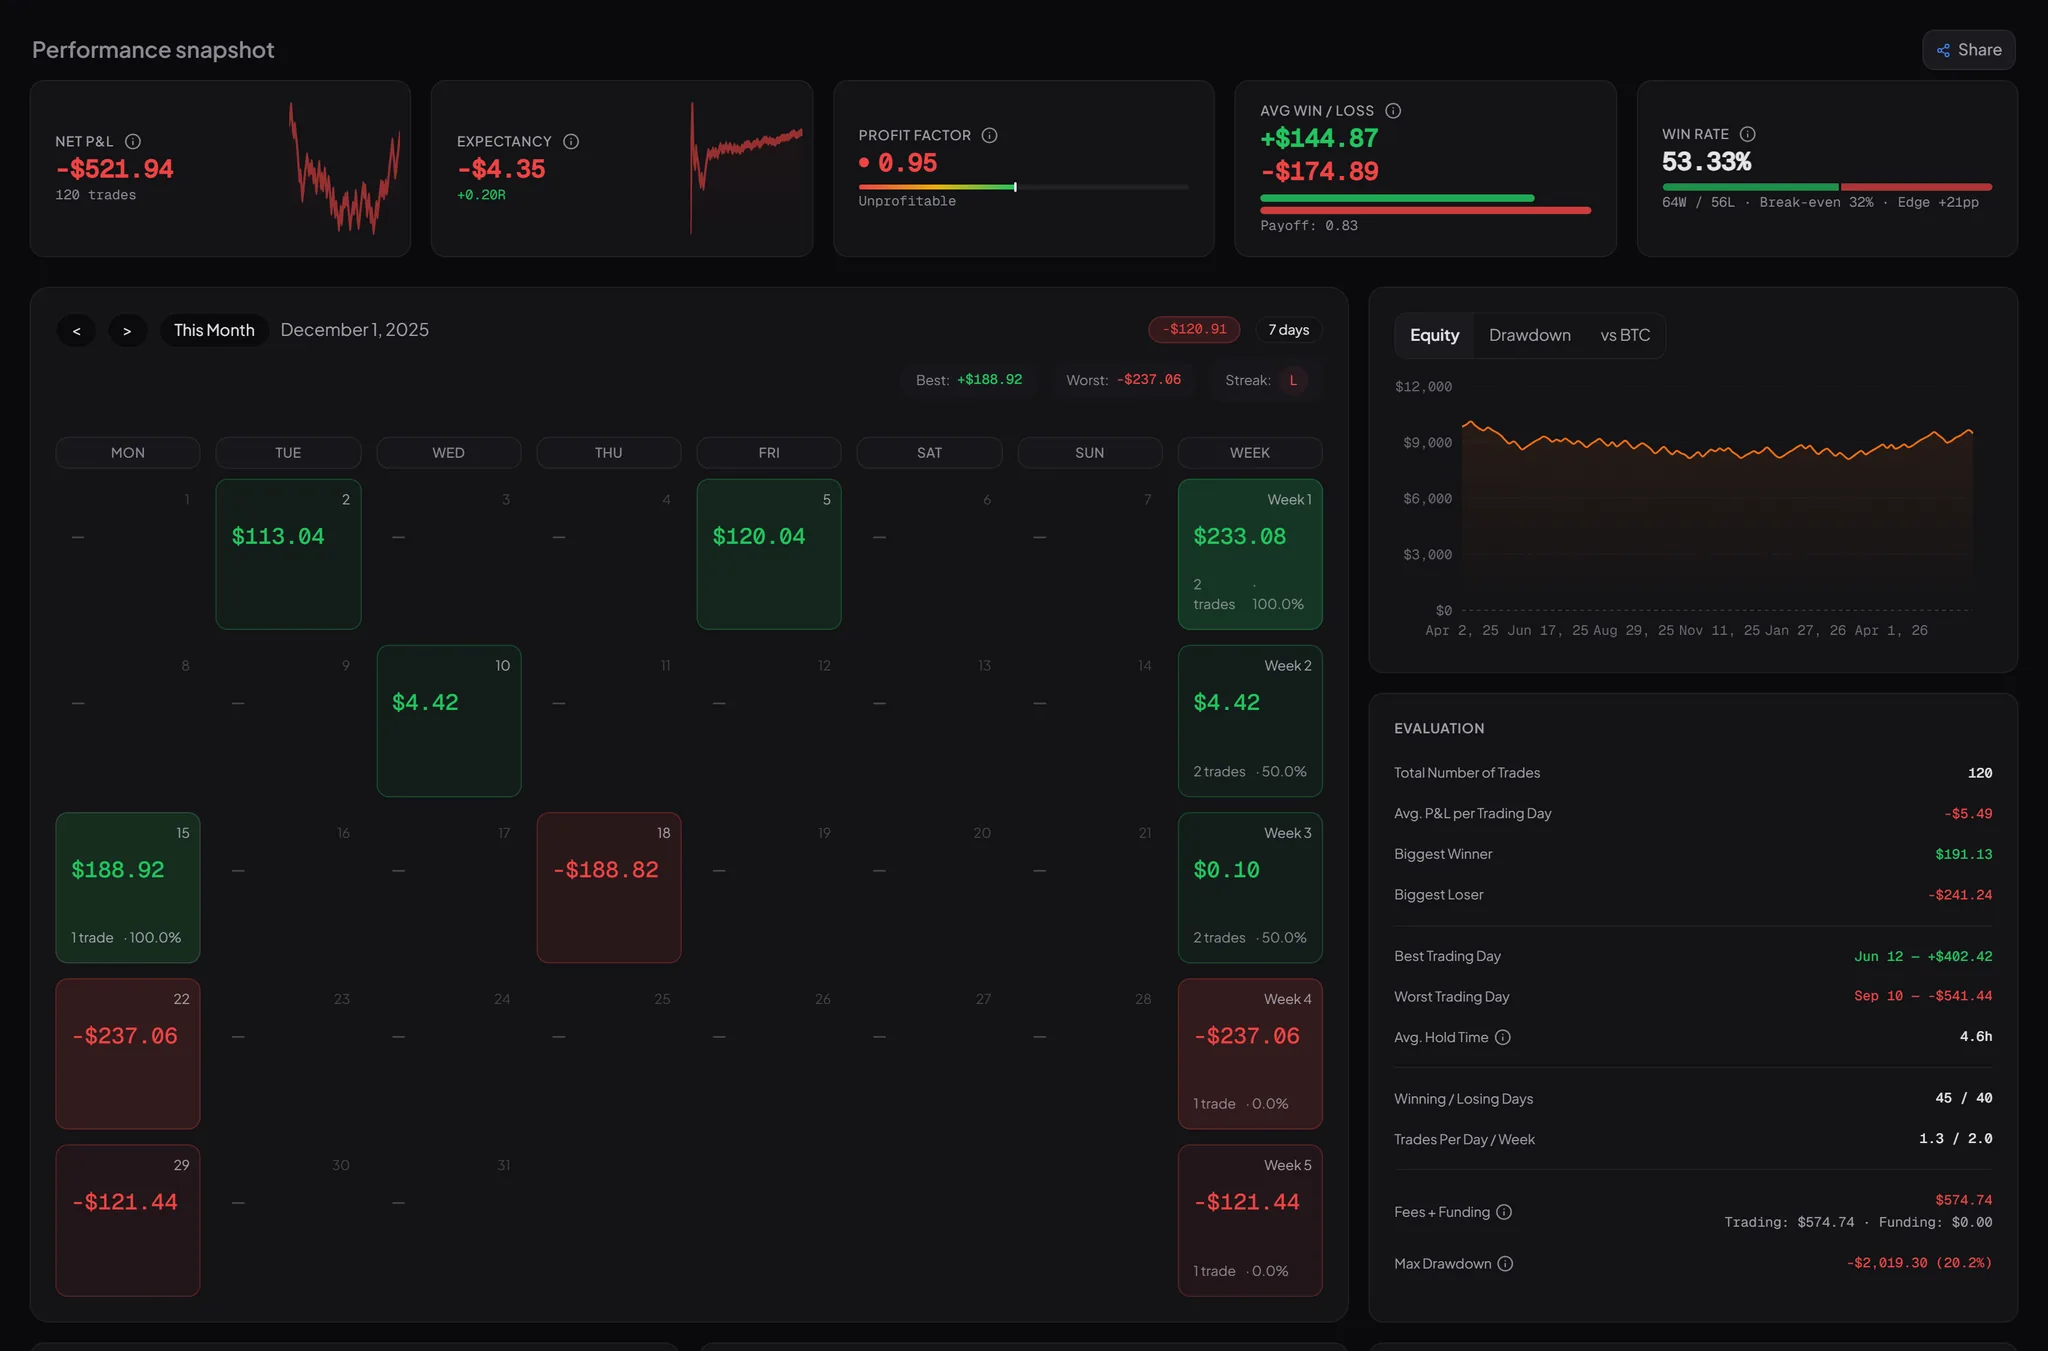Switch to the Equity tab
The image size is (2048, 1351).
point(1434,335)
